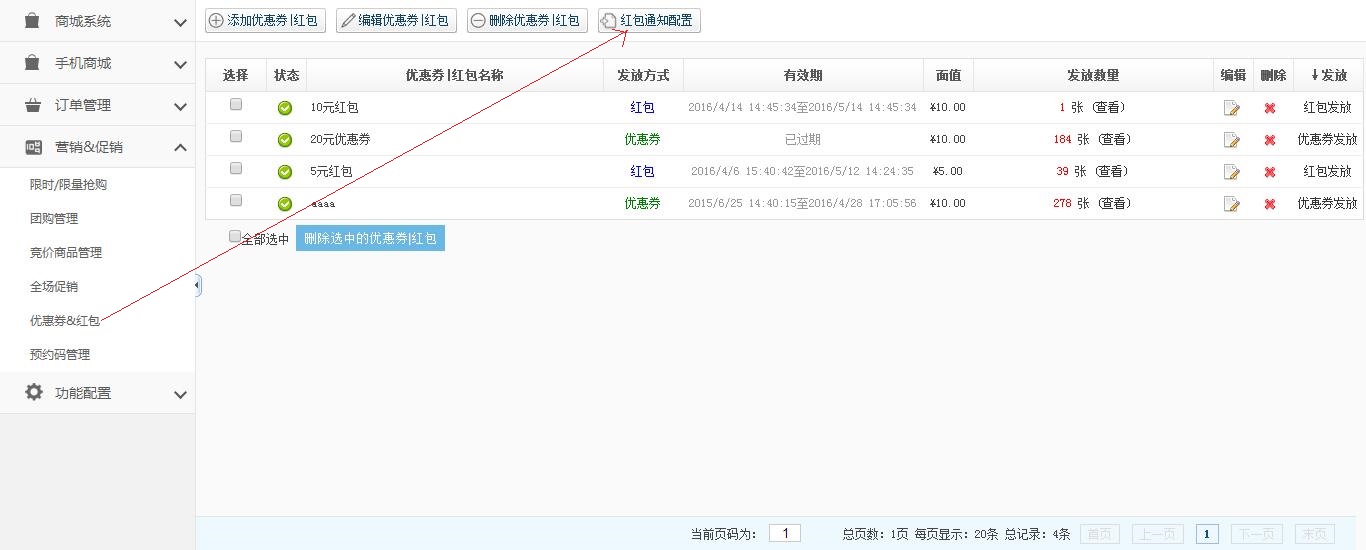
Task: Click 红包发放 link for 5元红包
Action: click(1327, 171)
